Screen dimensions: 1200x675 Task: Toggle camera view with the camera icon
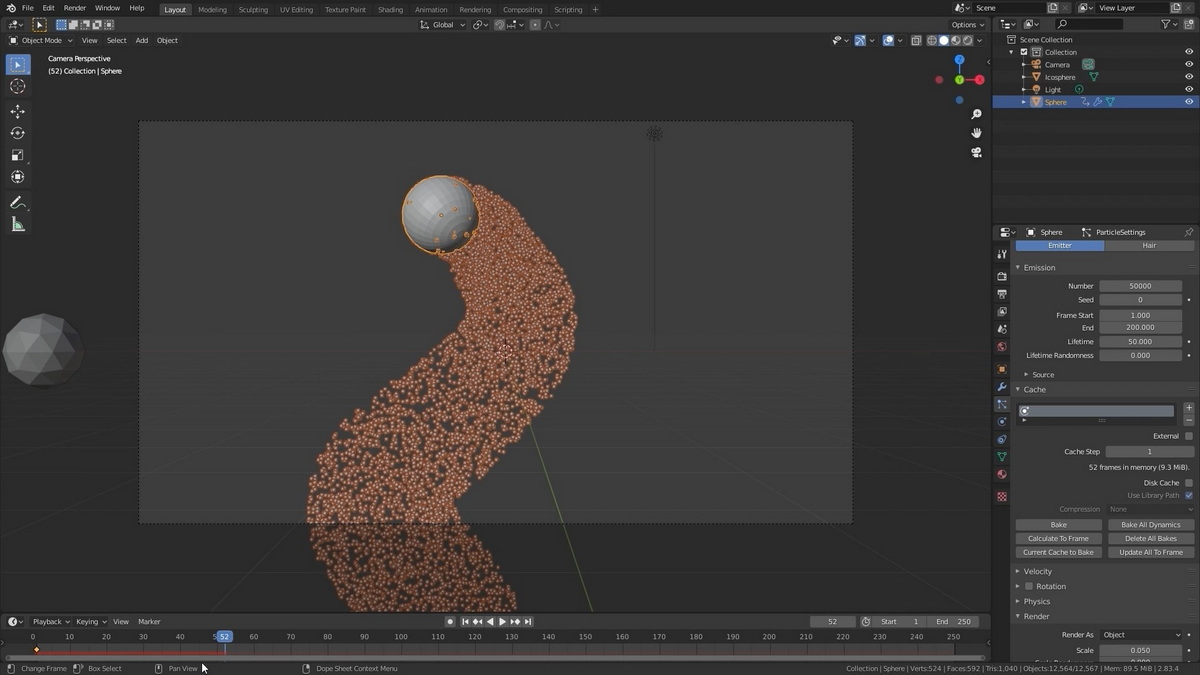976,152
